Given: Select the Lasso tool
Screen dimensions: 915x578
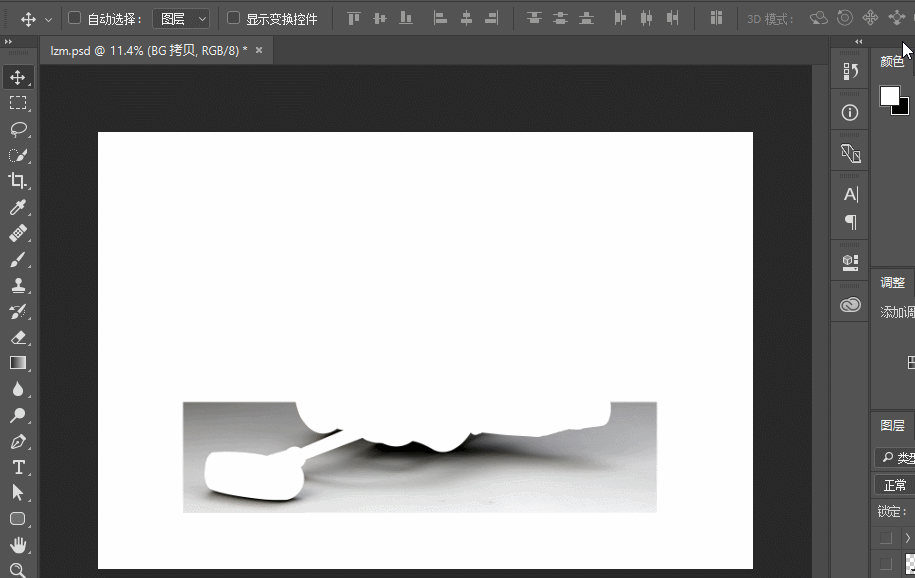Looking at the screenshot, I should coord(18,129).
